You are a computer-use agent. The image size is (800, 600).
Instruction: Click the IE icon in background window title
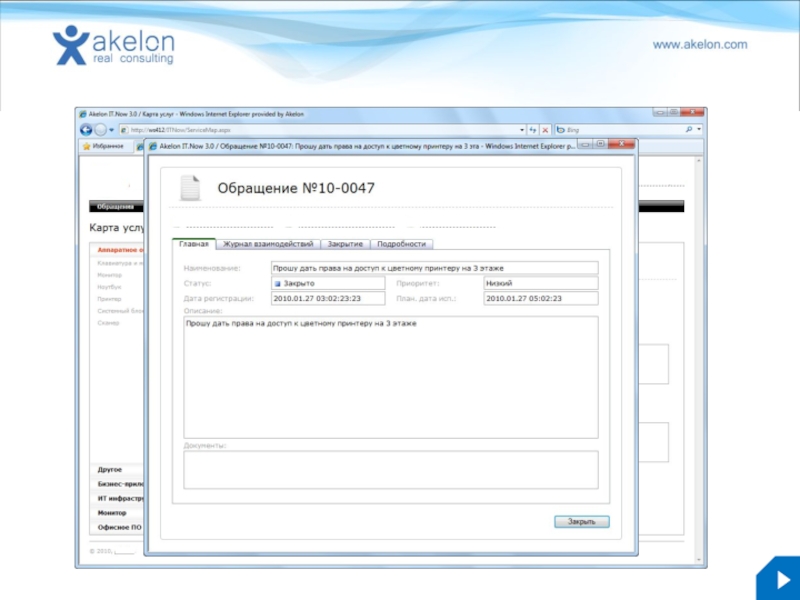(83, 114)
